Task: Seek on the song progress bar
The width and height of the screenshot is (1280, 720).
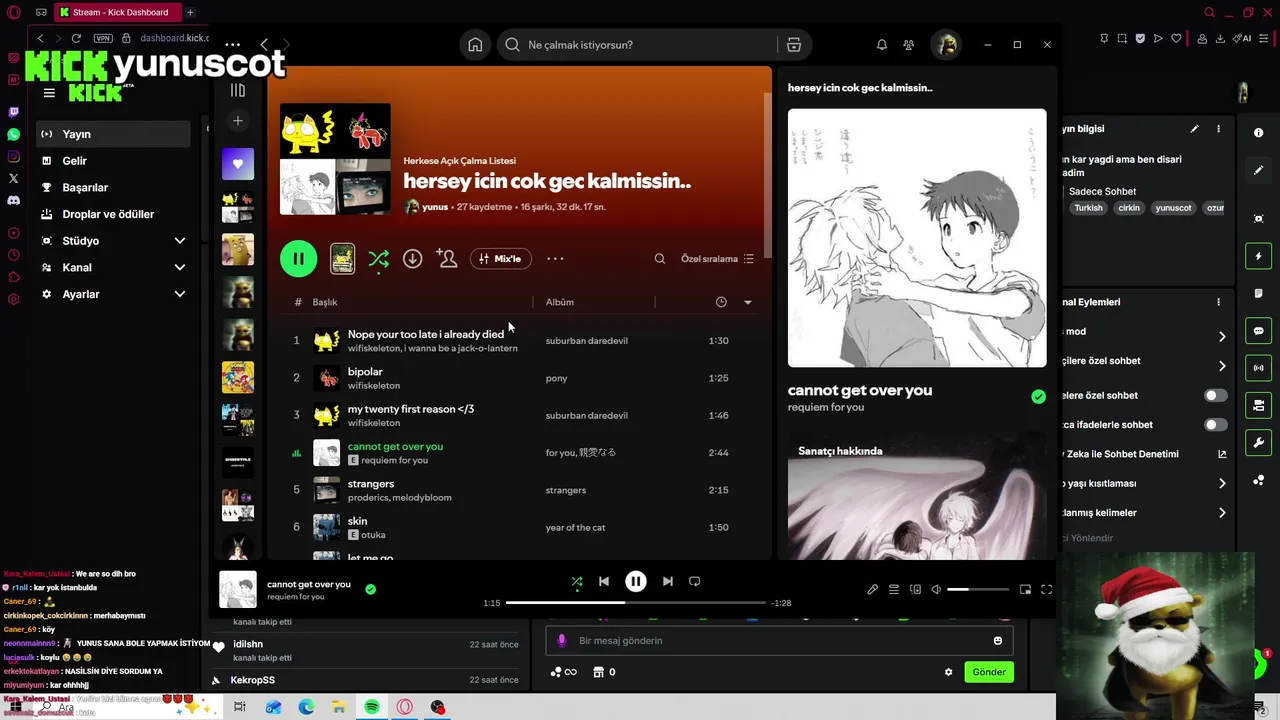Action: click(636, 603)
